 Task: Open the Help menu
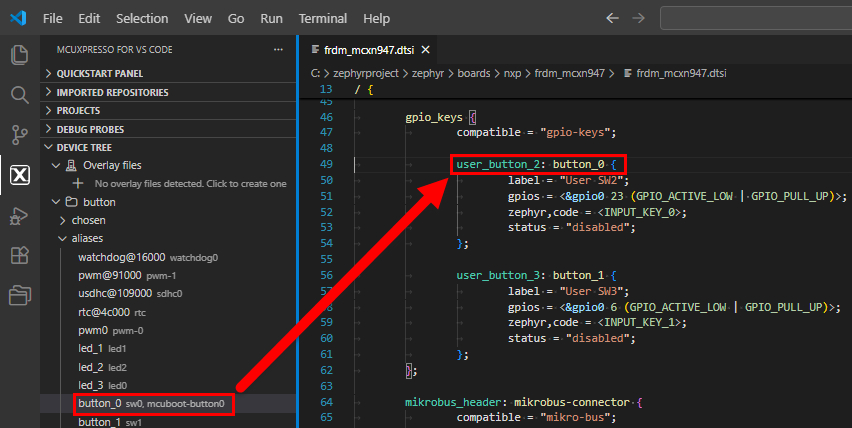pos(377,18)
